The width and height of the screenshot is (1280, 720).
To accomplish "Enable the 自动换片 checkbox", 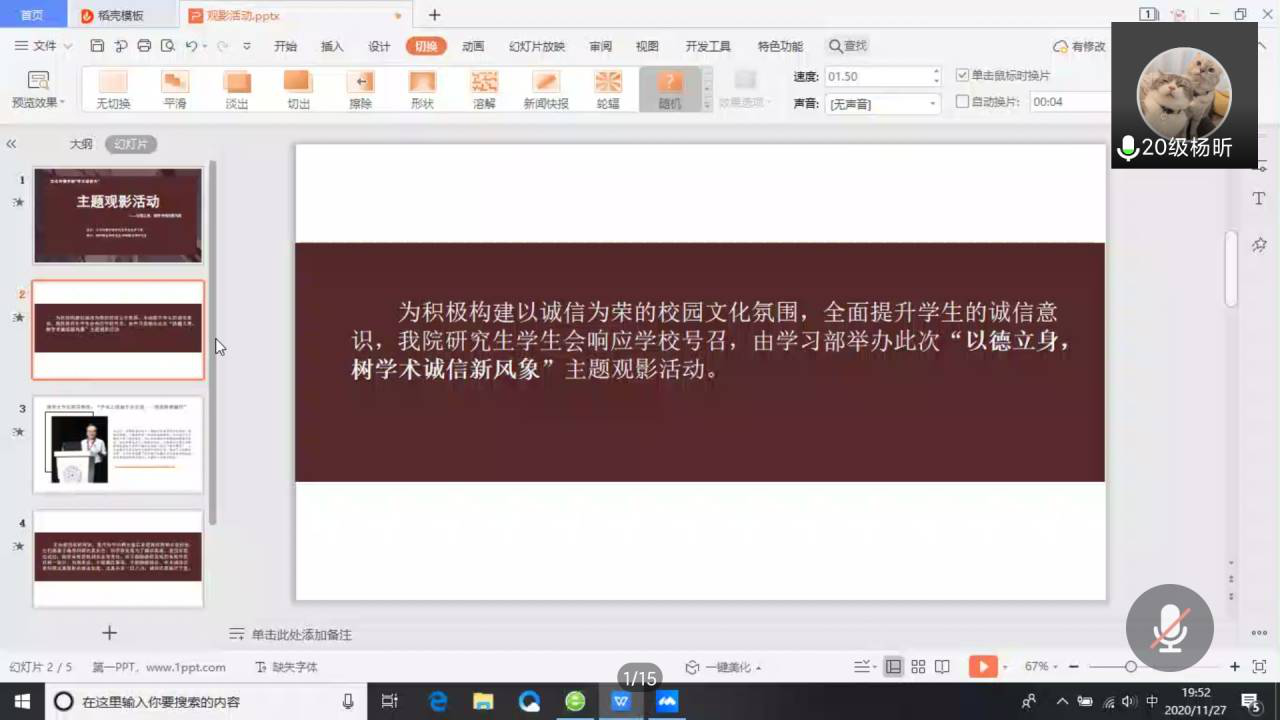I will click(x=962, y=102).
